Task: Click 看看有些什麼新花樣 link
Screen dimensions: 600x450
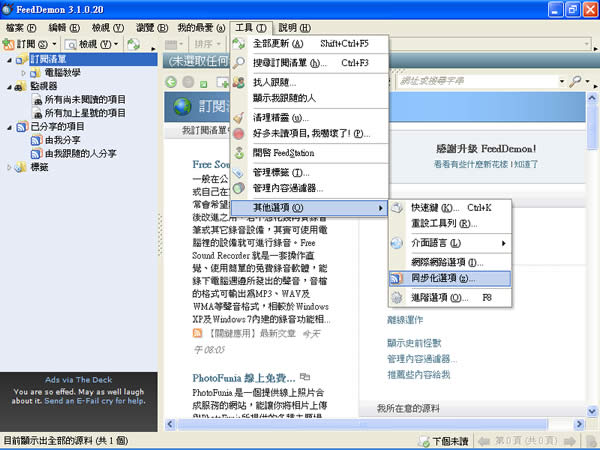Action: coord(471,165)
